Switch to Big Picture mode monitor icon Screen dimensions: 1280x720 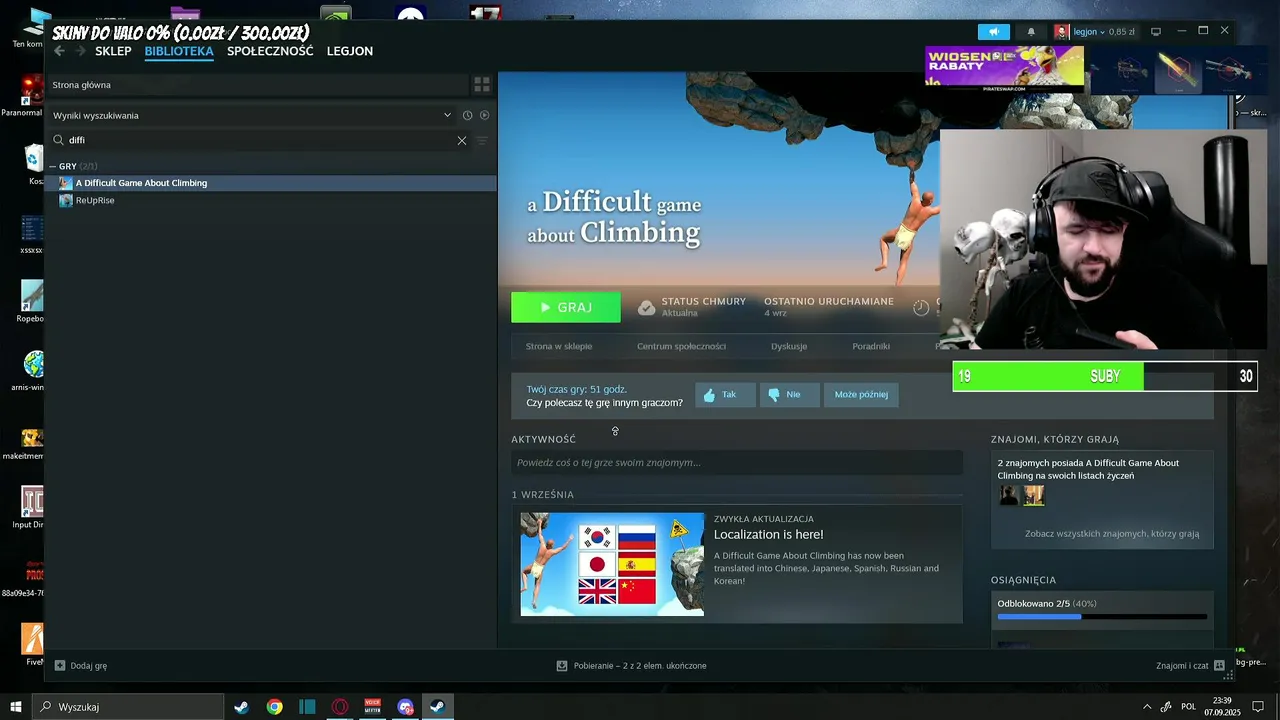(x=1156, y=32)
